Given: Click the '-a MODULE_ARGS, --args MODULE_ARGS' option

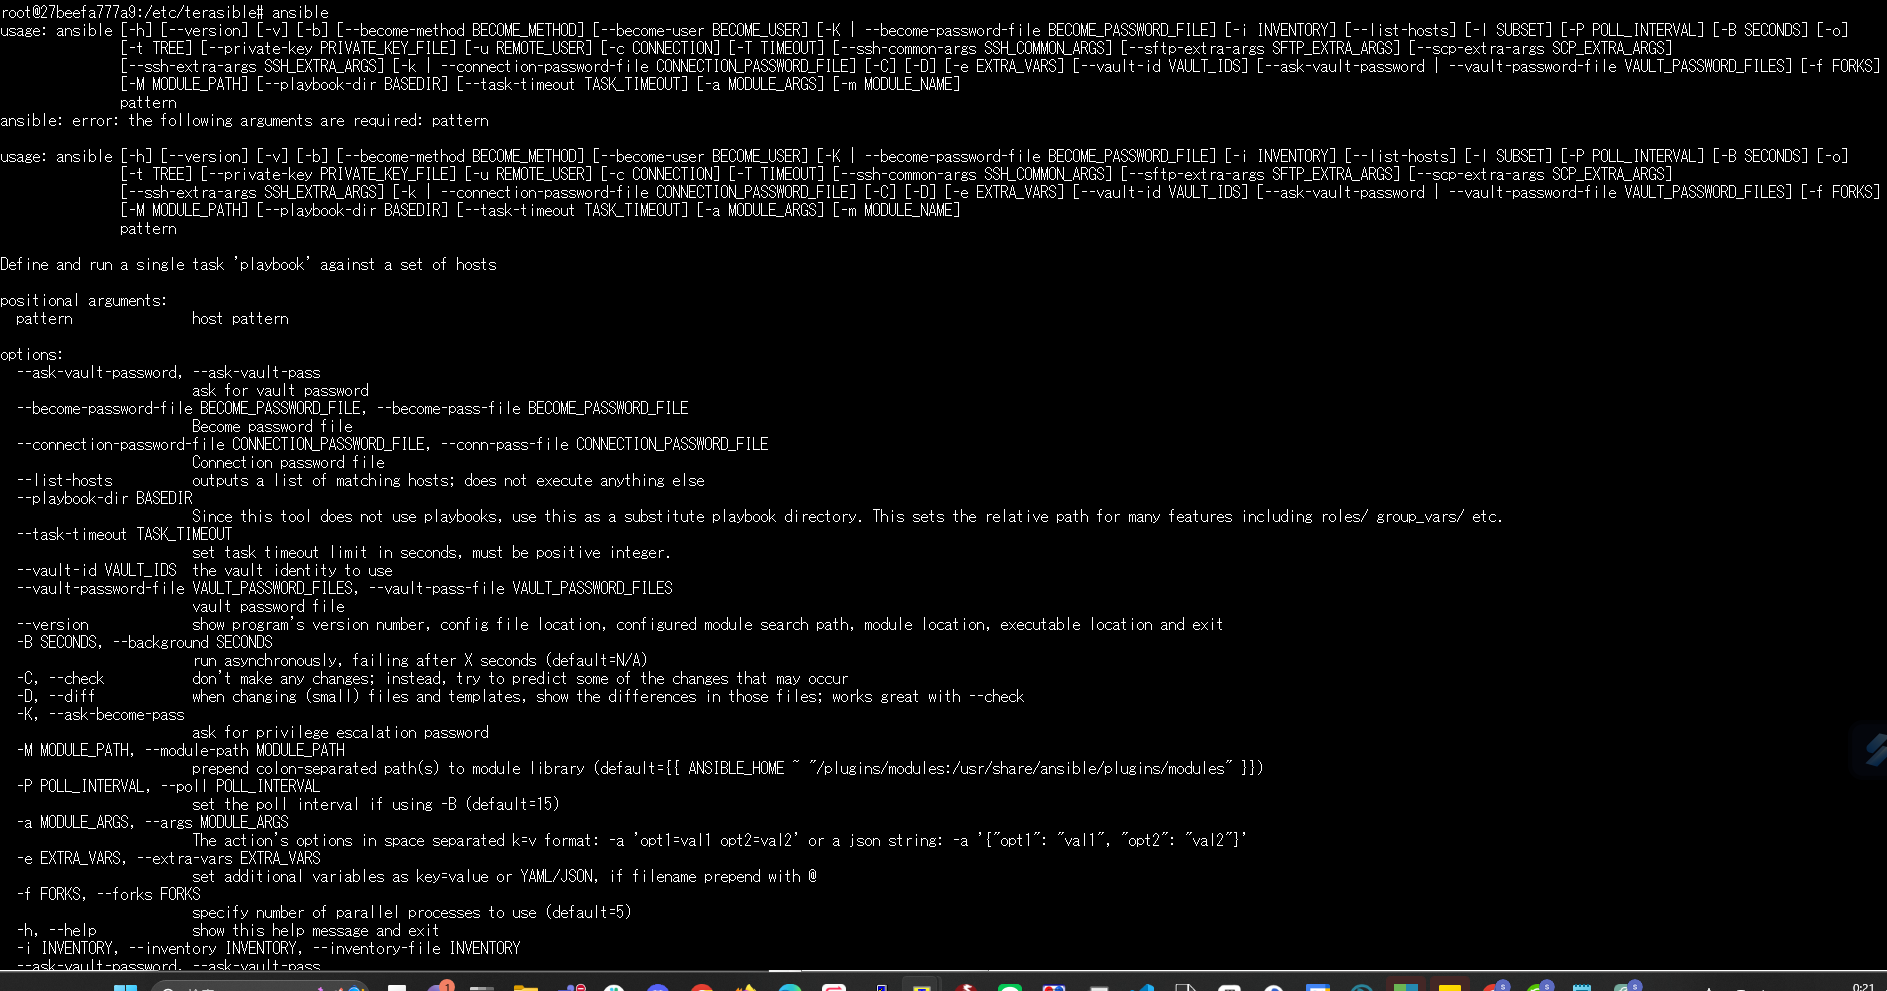Looking at the screenshot, I should (152, 822).
